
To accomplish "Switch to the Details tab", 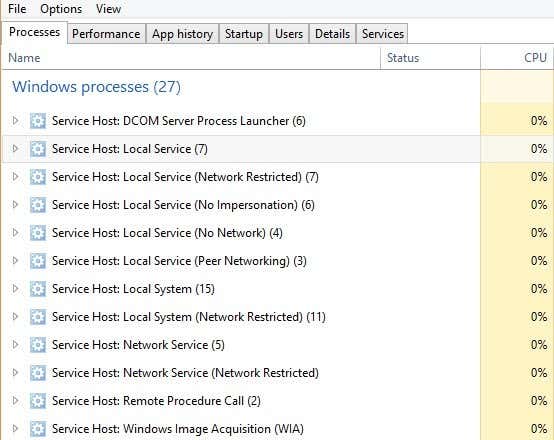I will (x=332, y=34).
